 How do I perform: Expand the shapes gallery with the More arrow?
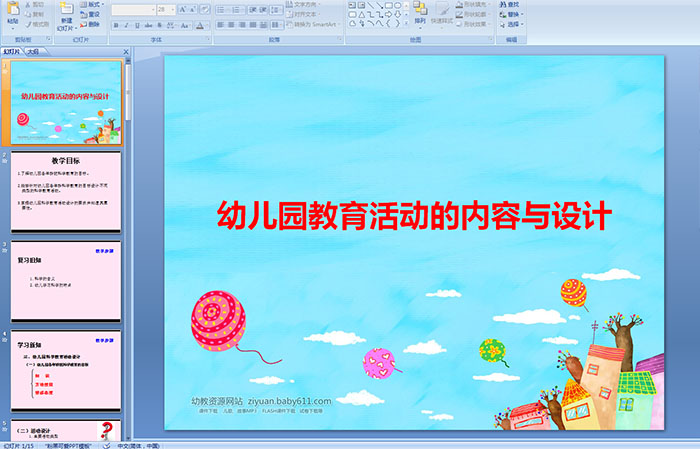coord(406,23)
